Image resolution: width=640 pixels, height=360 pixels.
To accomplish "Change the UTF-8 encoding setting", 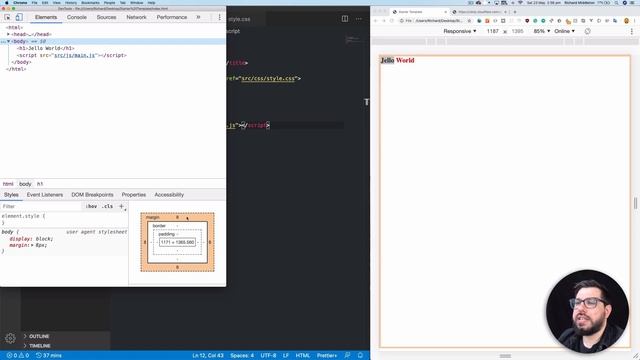I will click(268, 356).
